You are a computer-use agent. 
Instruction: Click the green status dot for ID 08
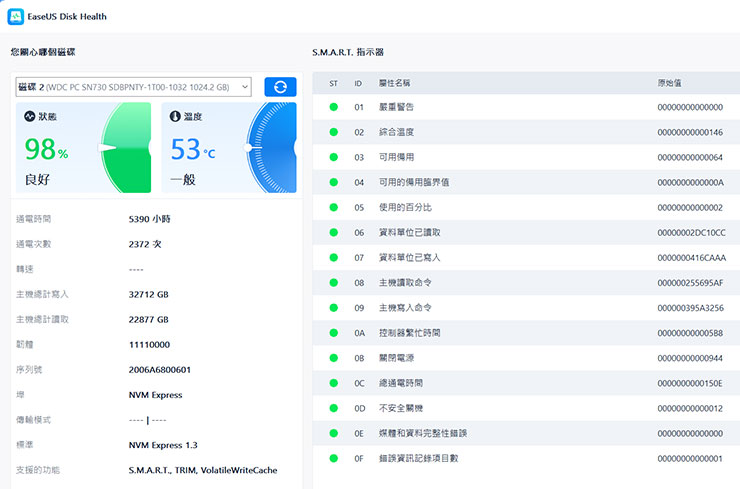click(x=334, y=283)
